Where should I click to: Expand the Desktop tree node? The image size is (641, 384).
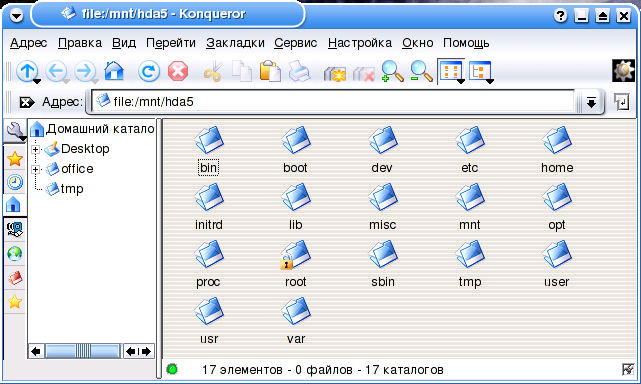coord(36,149)
